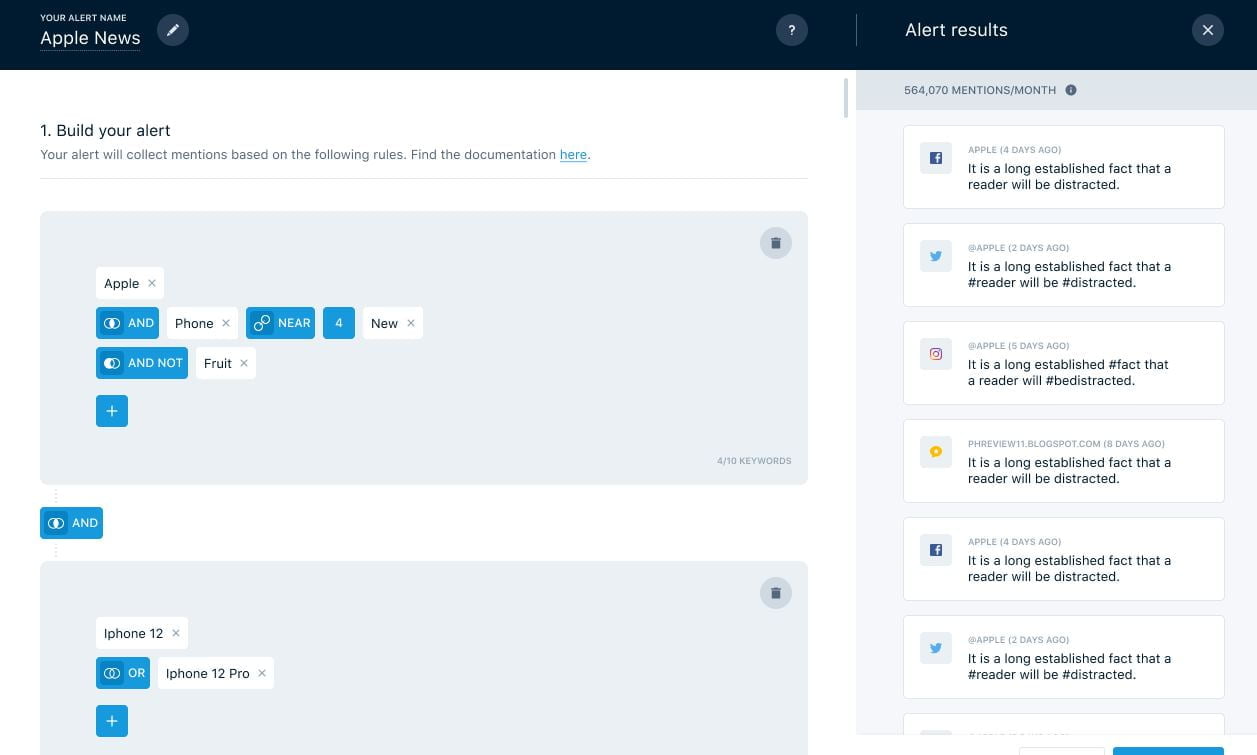Click mentions/month info icon
Image resolution: width=1257 pixels, height=755 pixels.
1071,90
